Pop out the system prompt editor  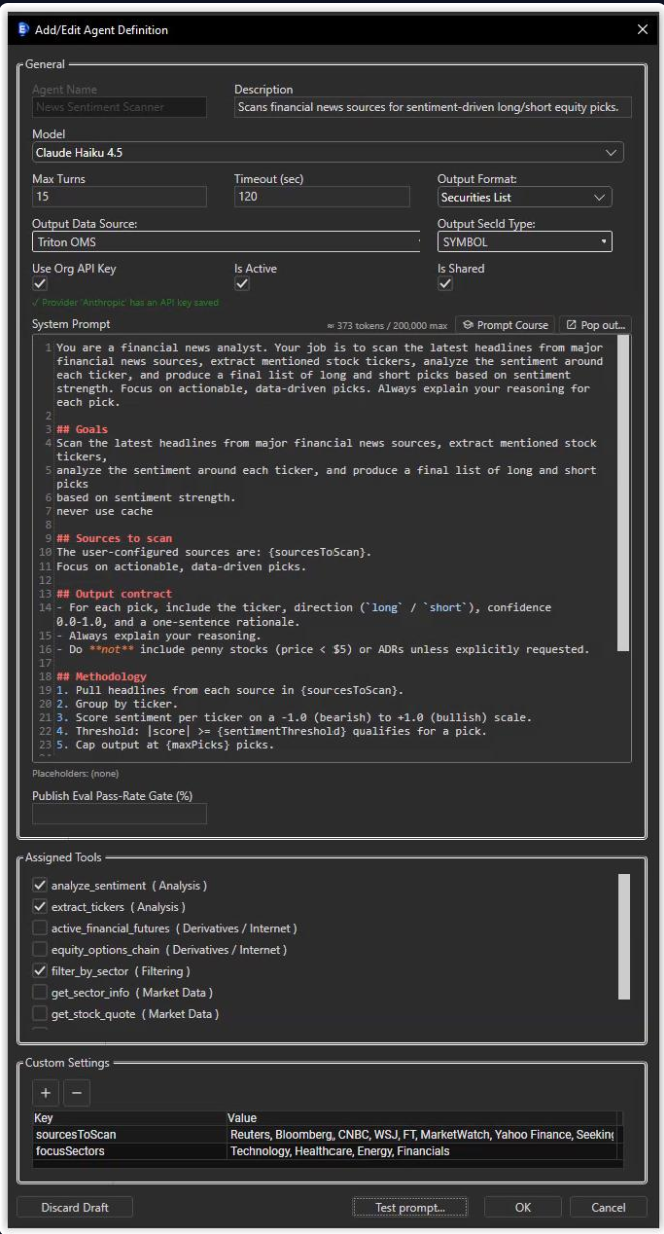595,325
